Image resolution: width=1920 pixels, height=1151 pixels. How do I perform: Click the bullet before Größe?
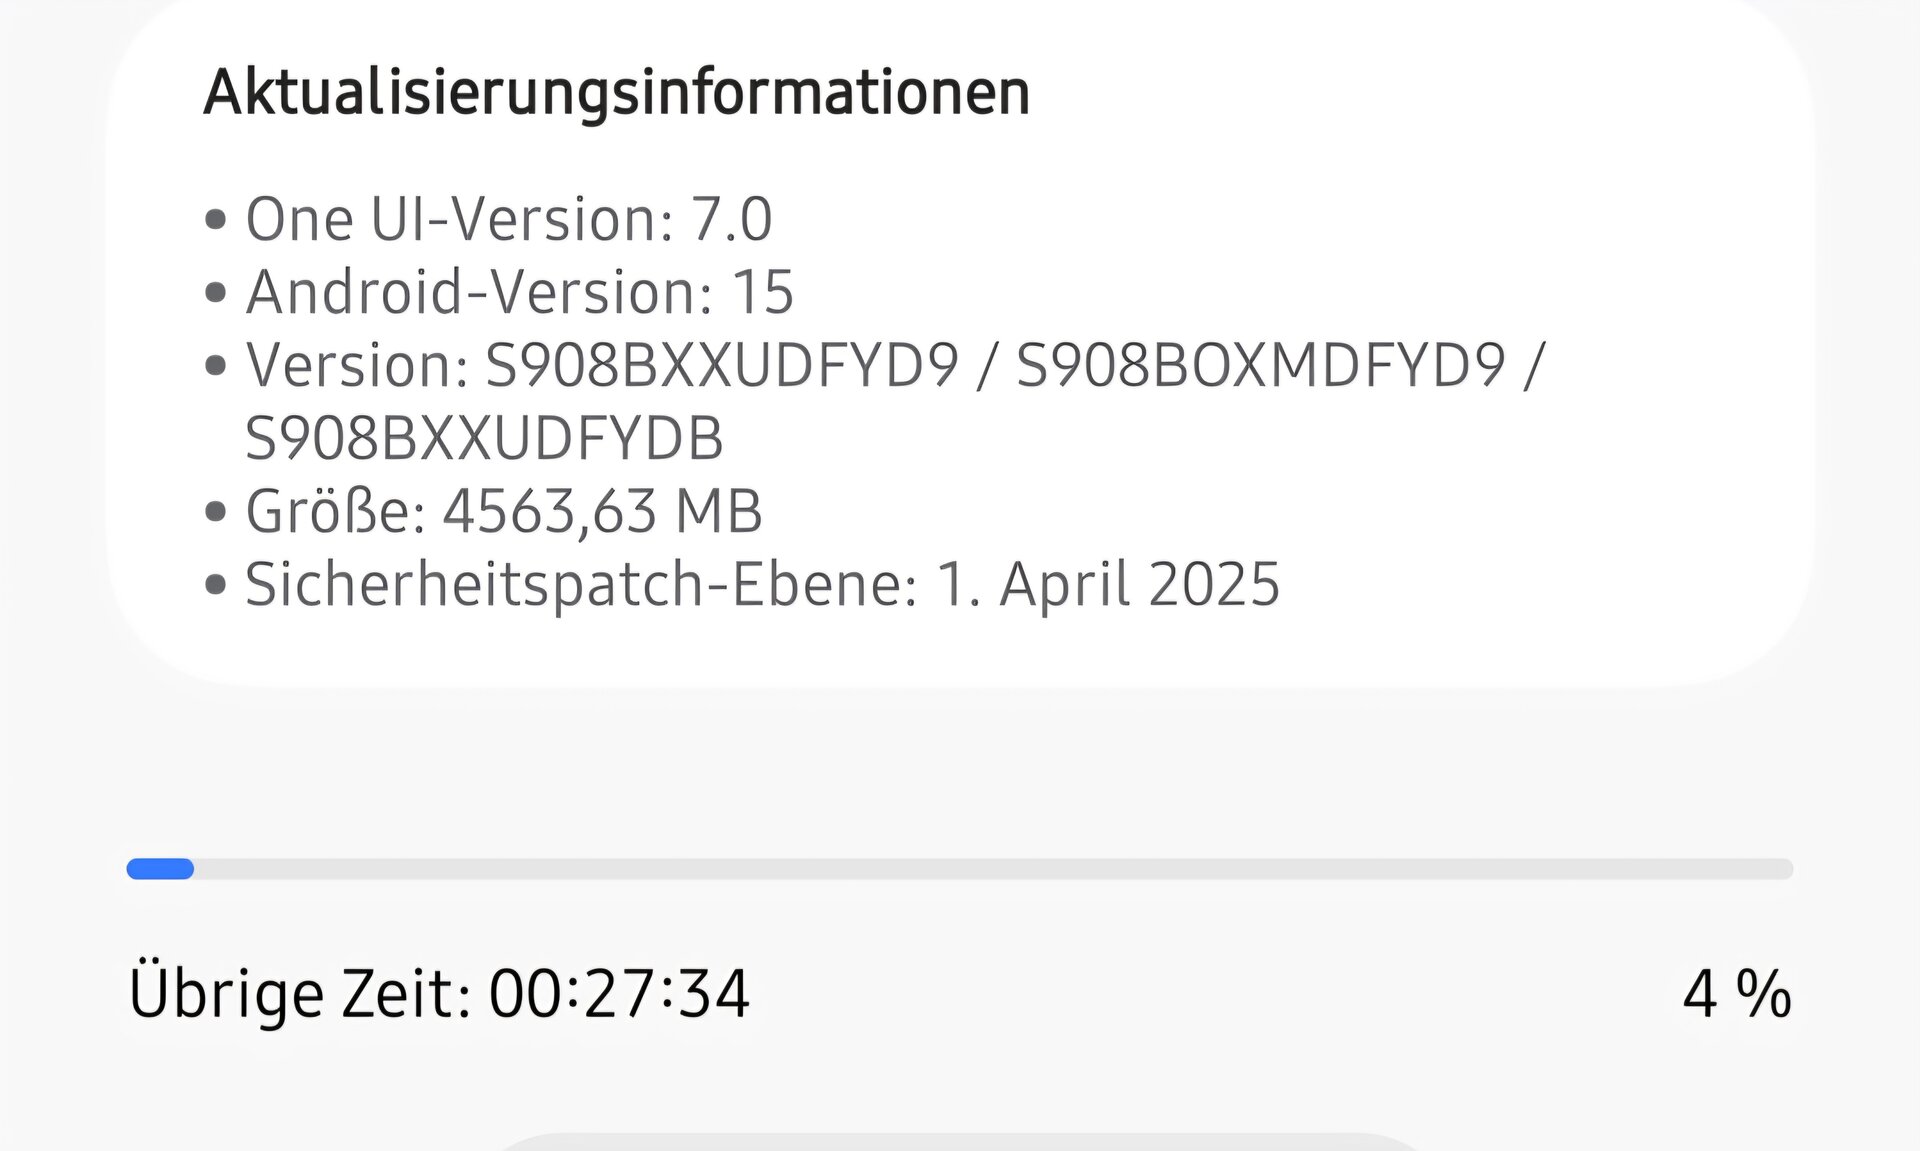(x=215, y=511)
